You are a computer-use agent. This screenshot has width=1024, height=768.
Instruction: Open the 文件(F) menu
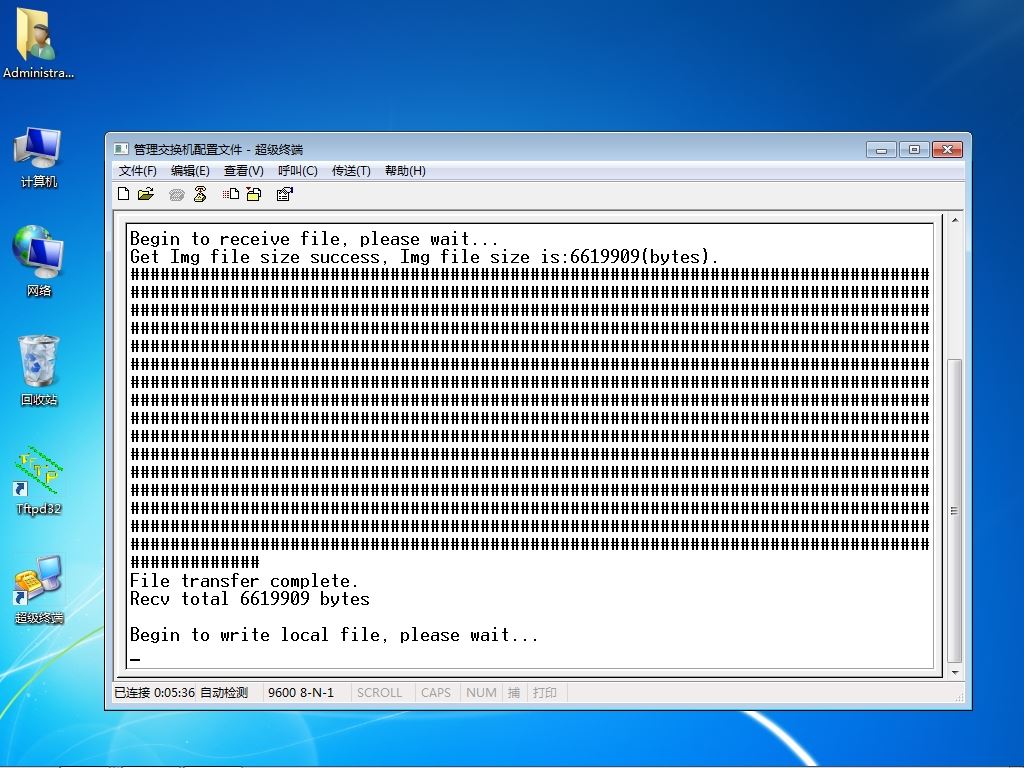click(137, 170)
